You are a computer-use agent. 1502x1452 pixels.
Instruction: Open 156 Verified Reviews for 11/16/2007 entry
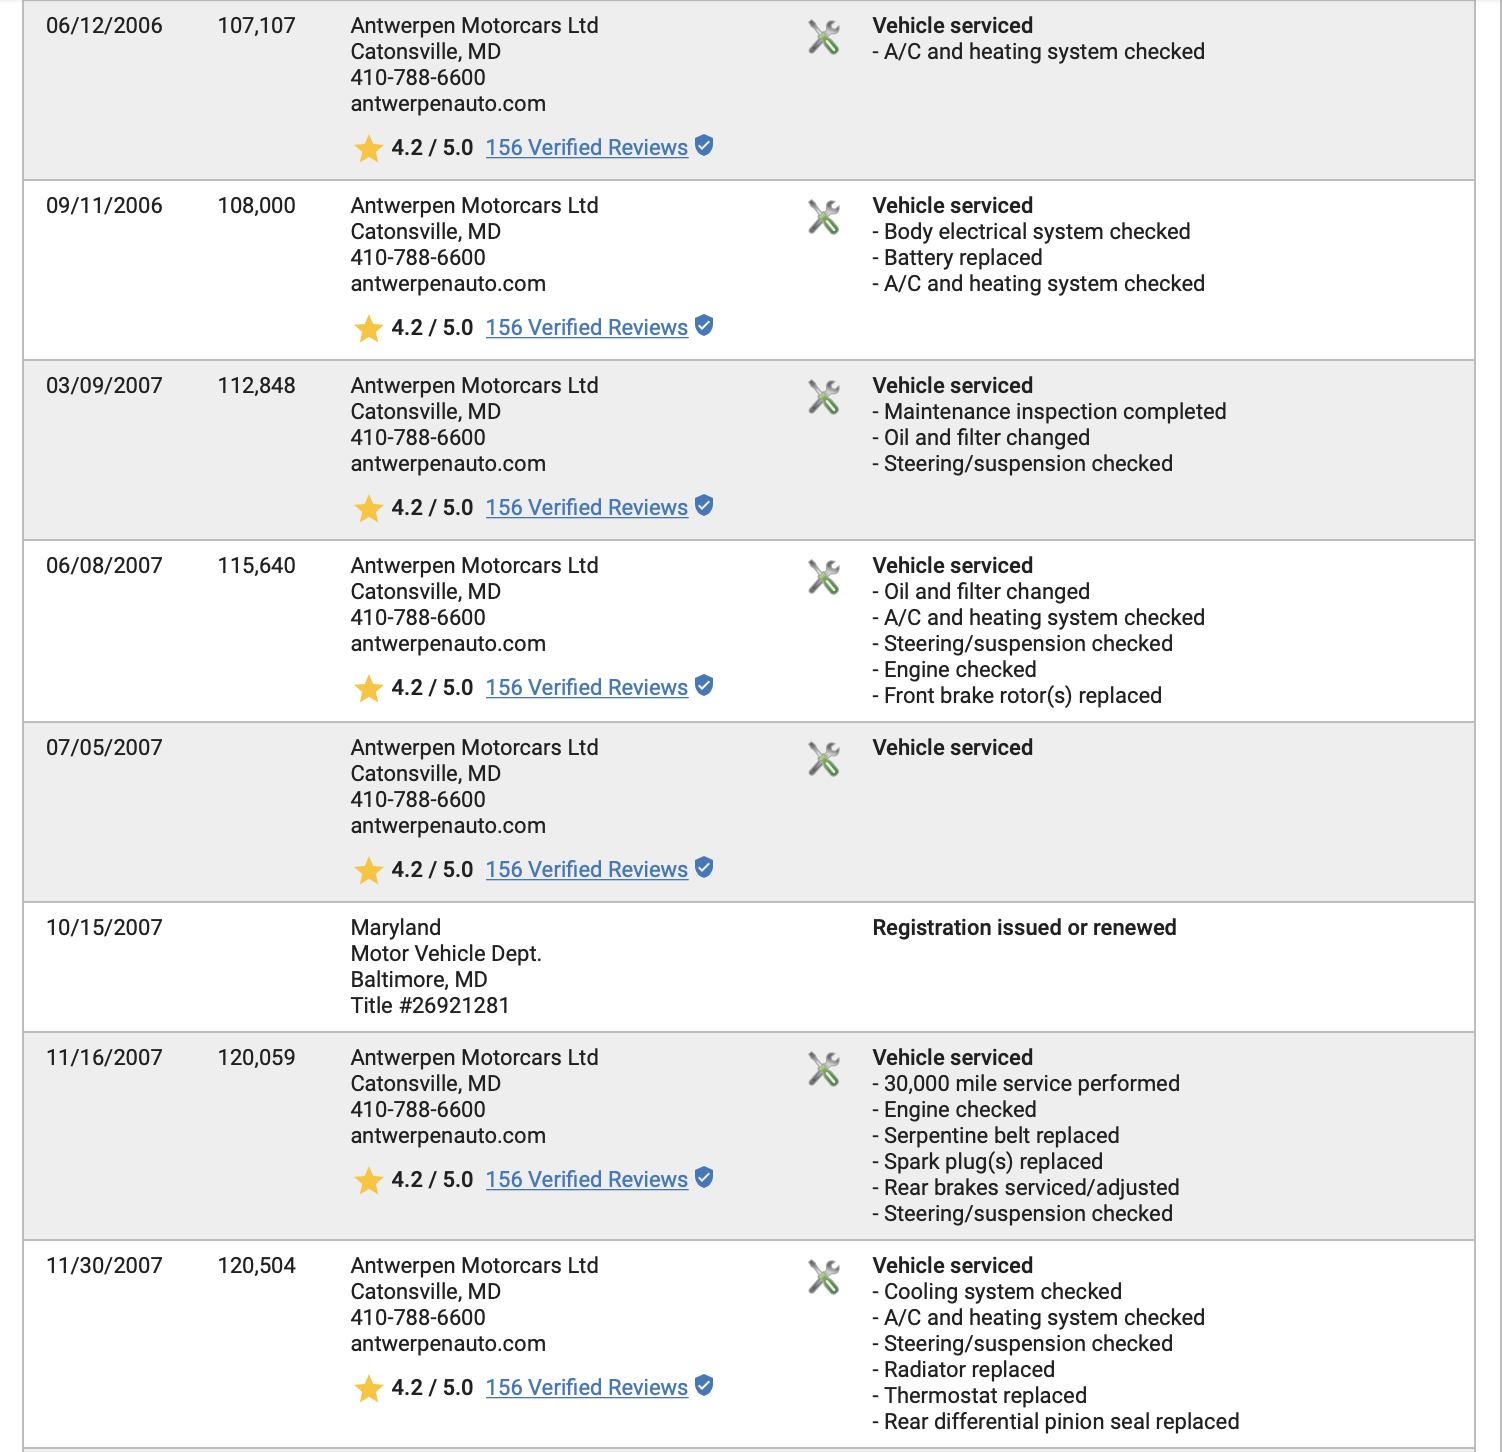click(x=587, y=1180)
